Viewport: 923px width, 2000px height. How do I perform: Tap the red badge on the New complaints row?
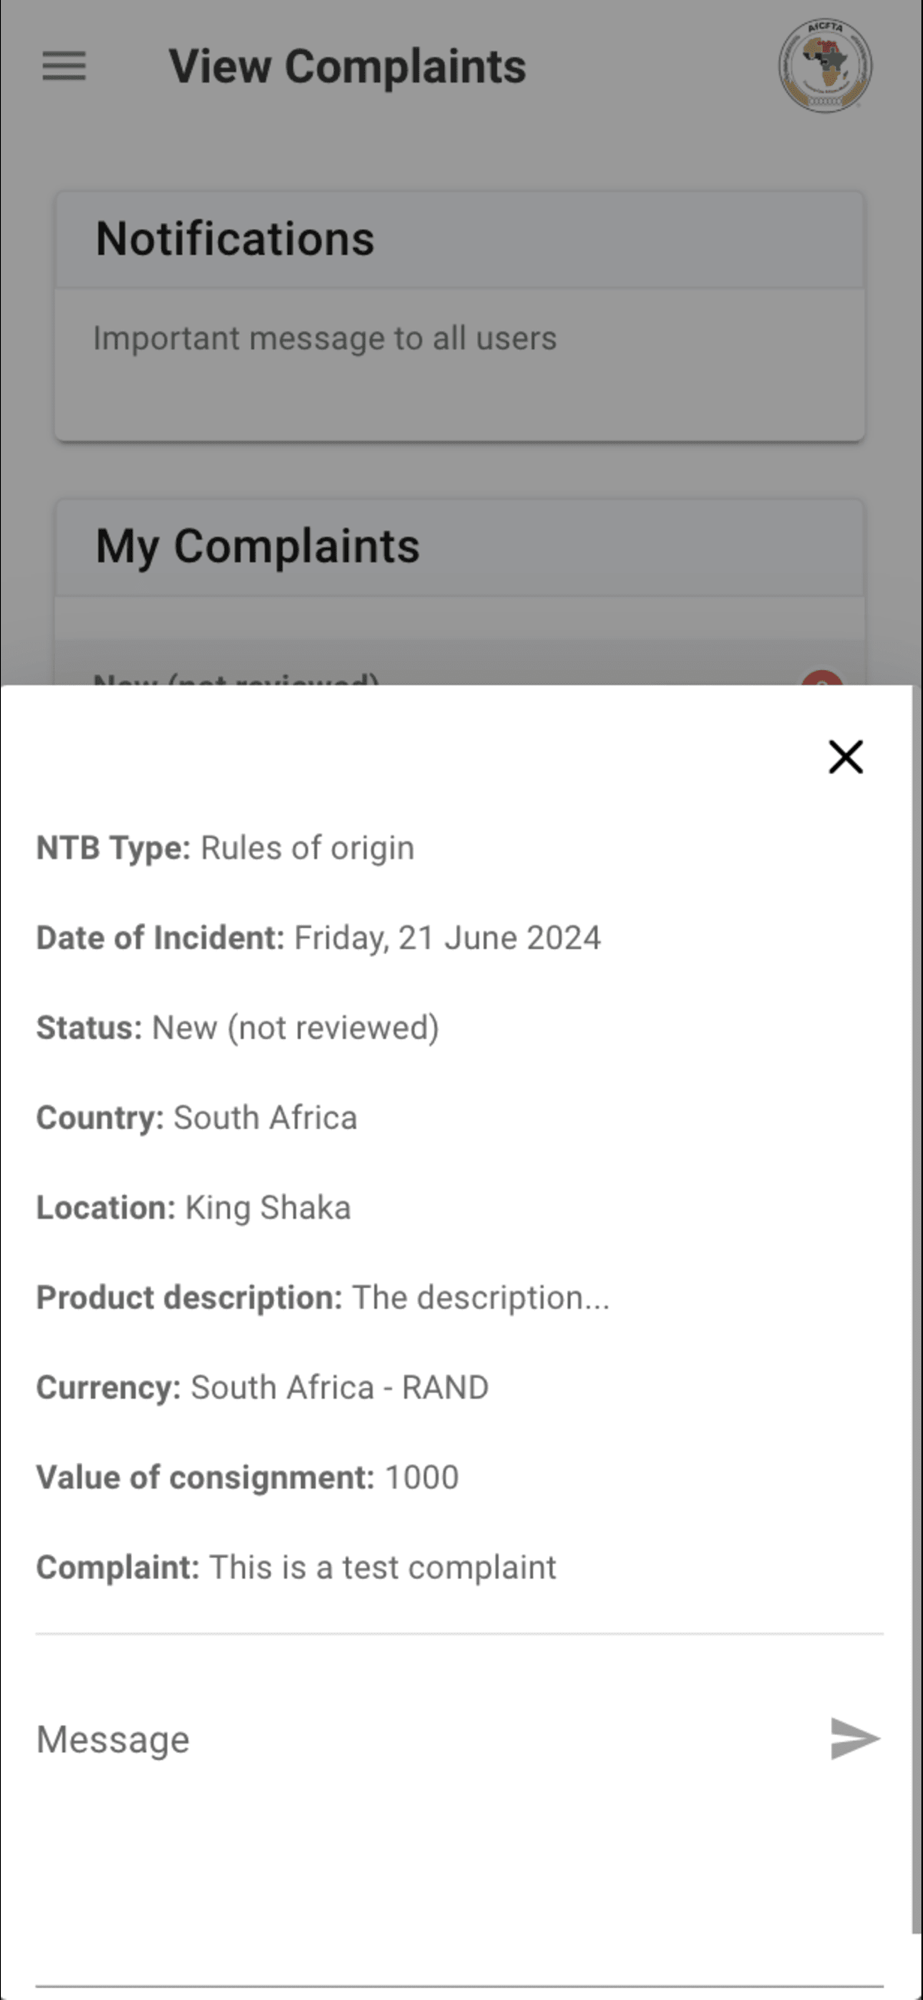822,679
